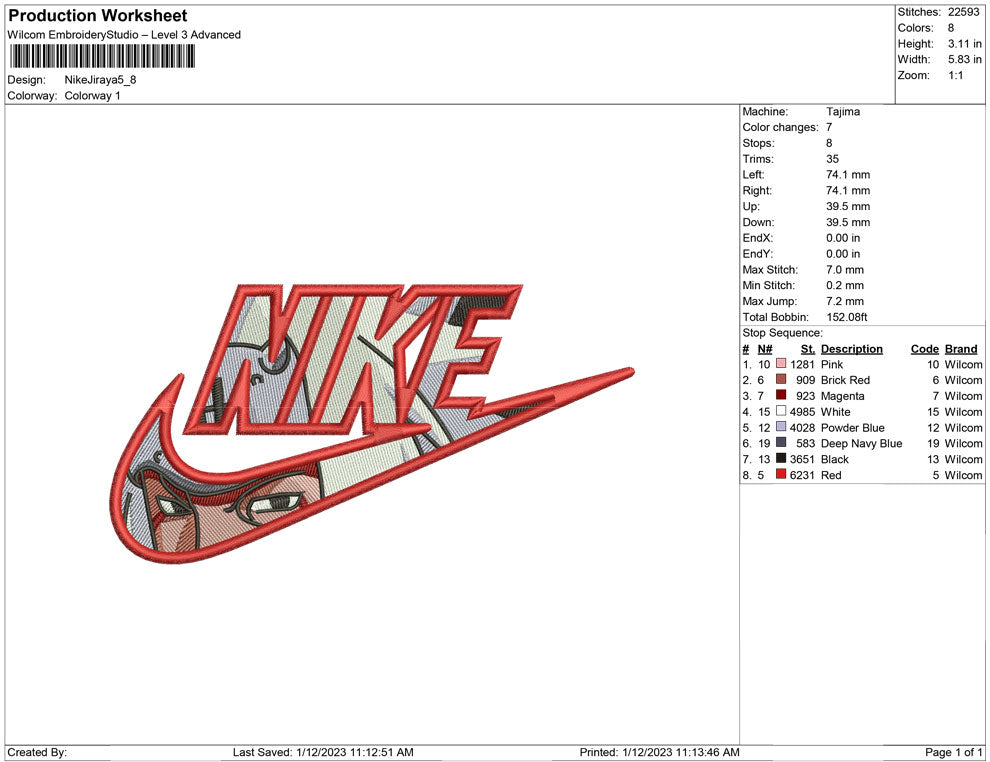Click the Brick Red thread color swatch
This screenshot has height=762, width=990.
pos(781,380)
